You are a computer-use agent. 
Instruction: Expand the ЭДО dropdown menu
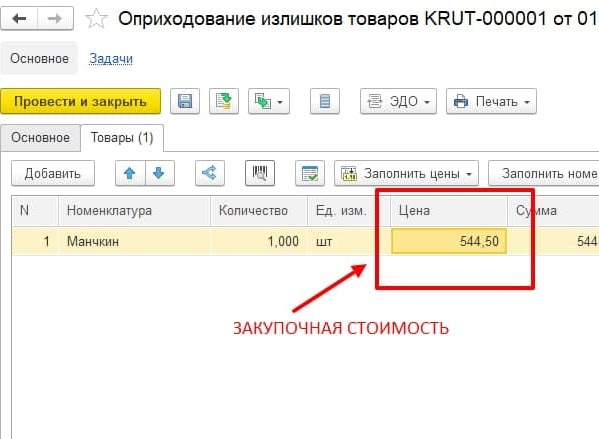click(398, 101)
